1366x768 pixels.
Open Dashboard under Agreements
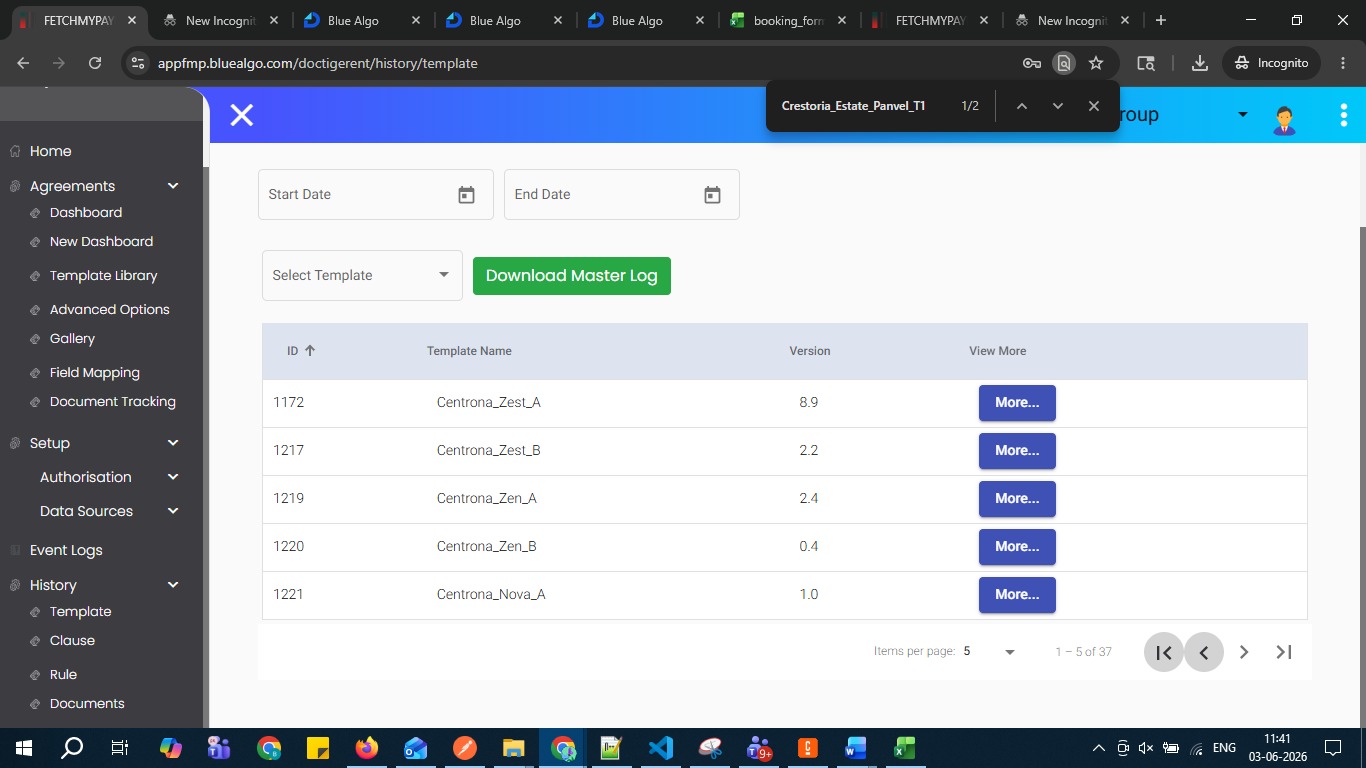point(86,212)
